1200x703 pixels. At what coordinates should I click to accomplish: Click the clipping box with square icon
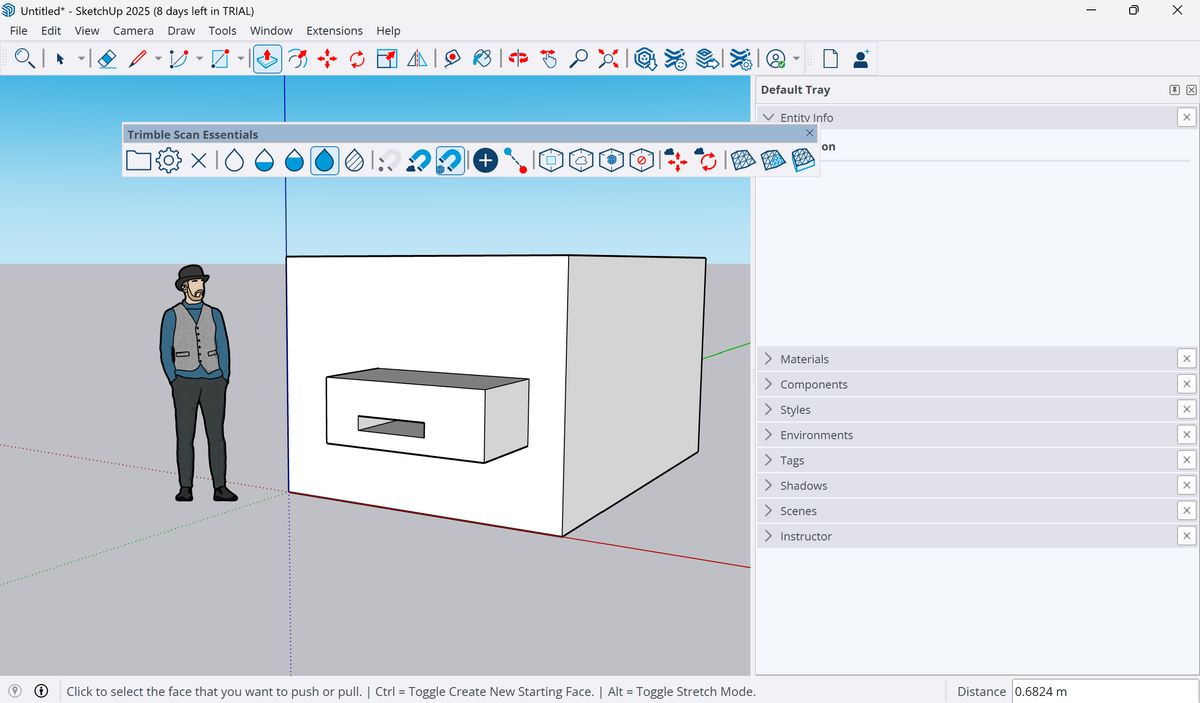coord(550,160)
